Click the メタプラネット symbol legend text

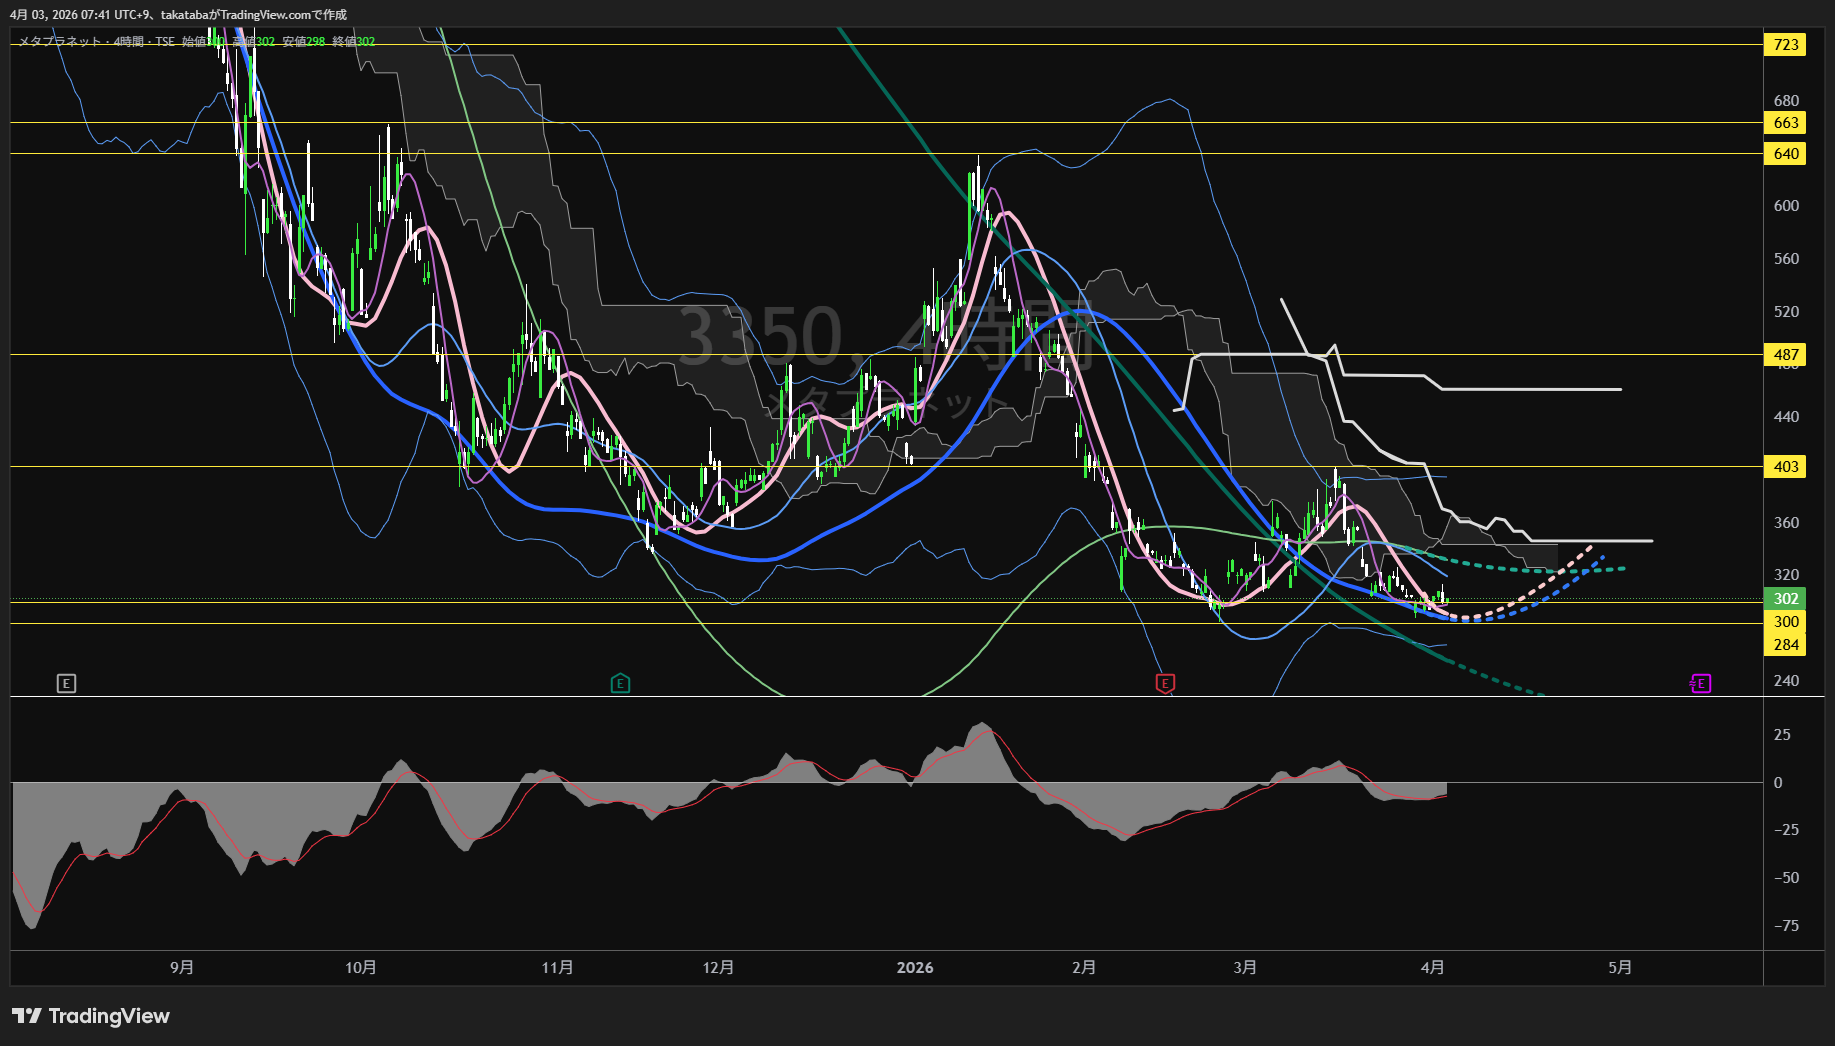pyautogui.click(x=60, y=42)
